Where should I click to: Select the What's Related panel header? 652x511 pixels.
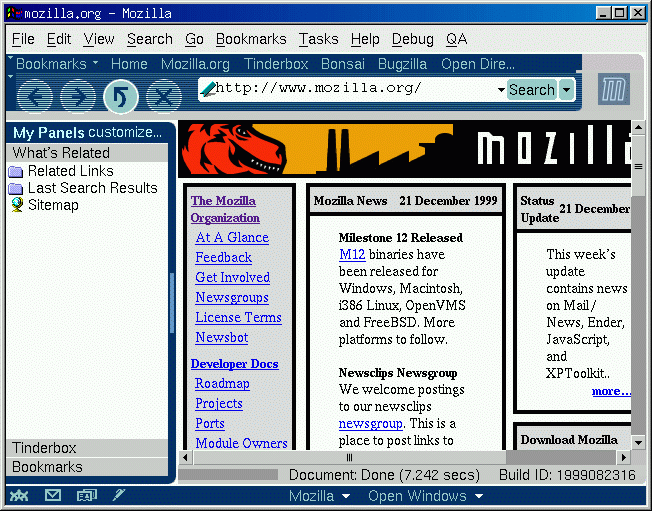pyautogui.click(x=87, y=153)
